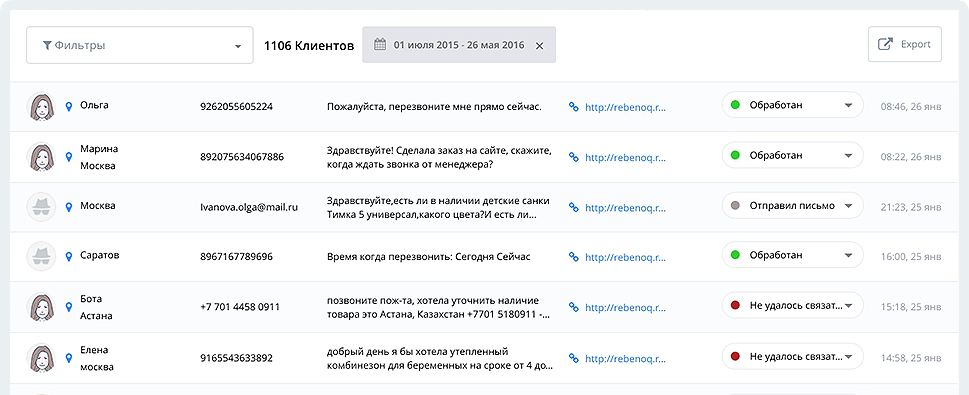The width and height of the screenshot is (969, 395).
Task: Click the message about детские санки Тимка 5
Action: tap(438, 208)
